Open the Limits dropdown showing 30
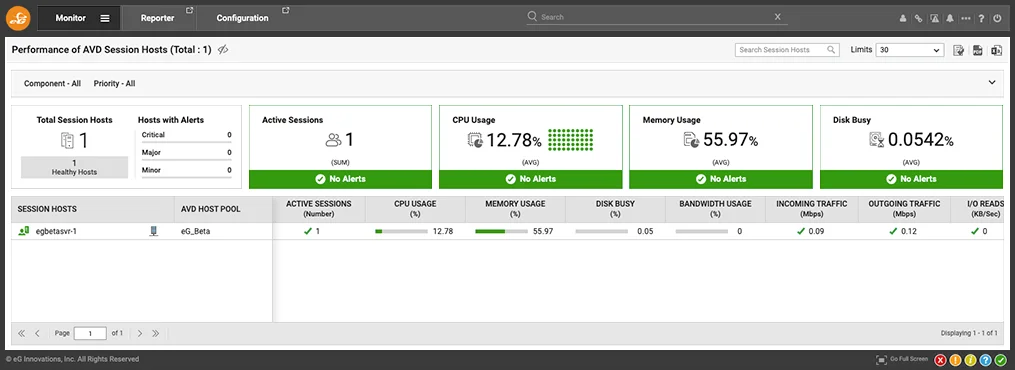This screenshot has width=1015, height=370. click(909, 50)
